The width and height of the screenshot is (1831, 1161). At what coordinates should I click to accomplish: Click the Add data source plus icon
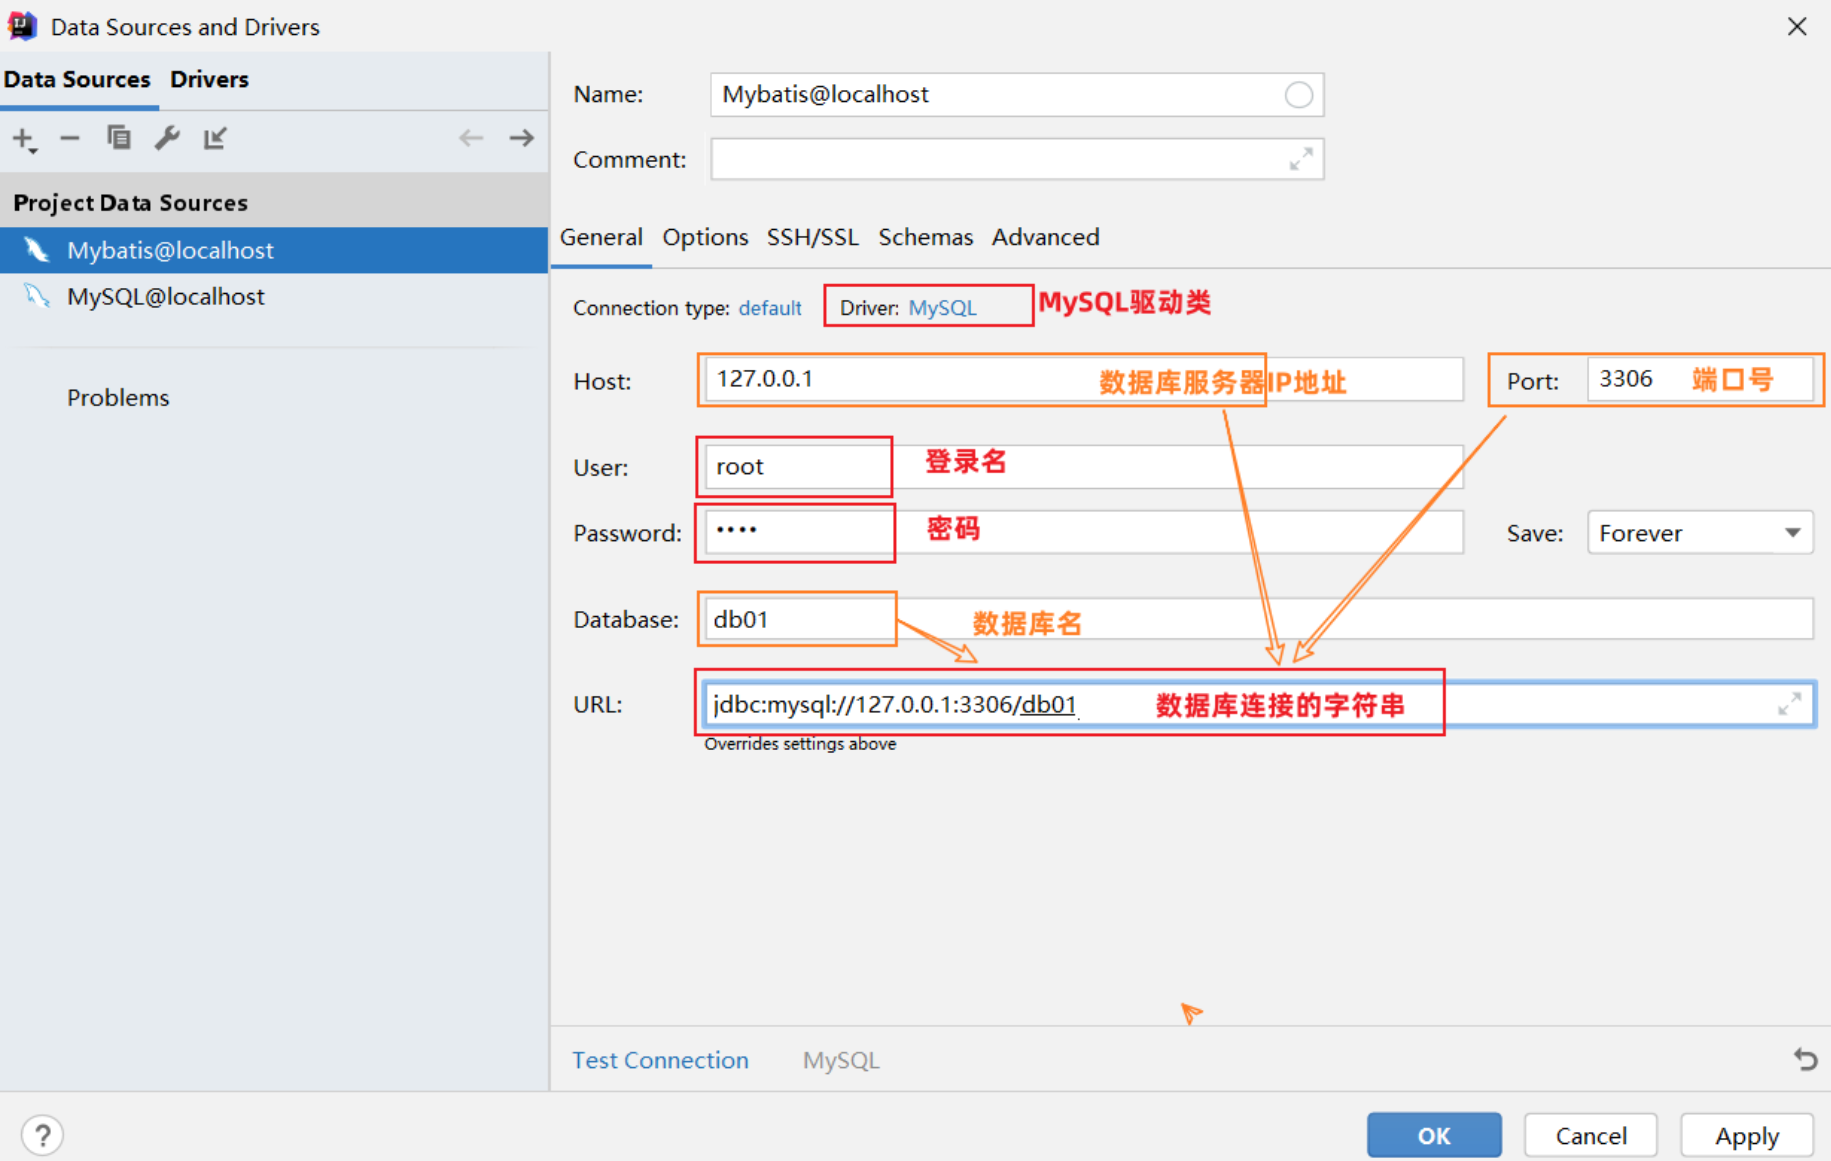(x=24, y=139)
